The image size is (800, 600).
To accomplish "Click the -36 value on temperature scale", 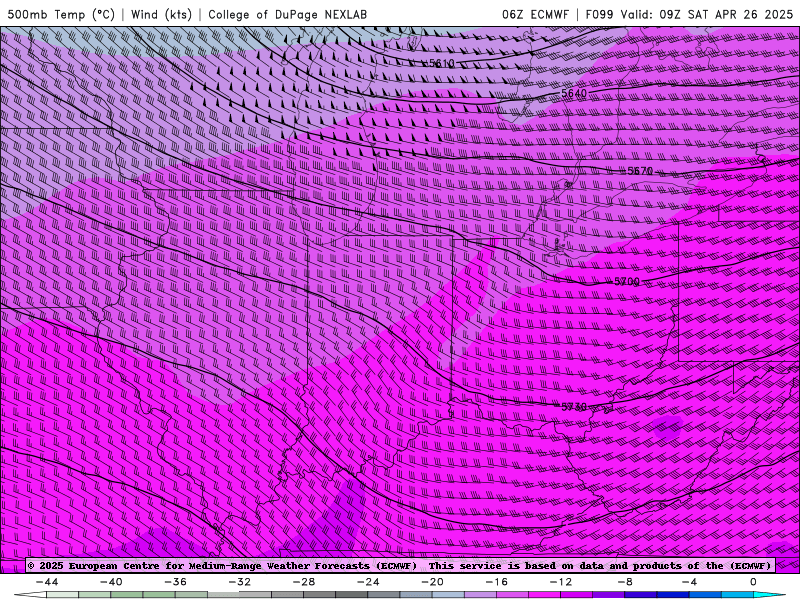I will [176, 582].
